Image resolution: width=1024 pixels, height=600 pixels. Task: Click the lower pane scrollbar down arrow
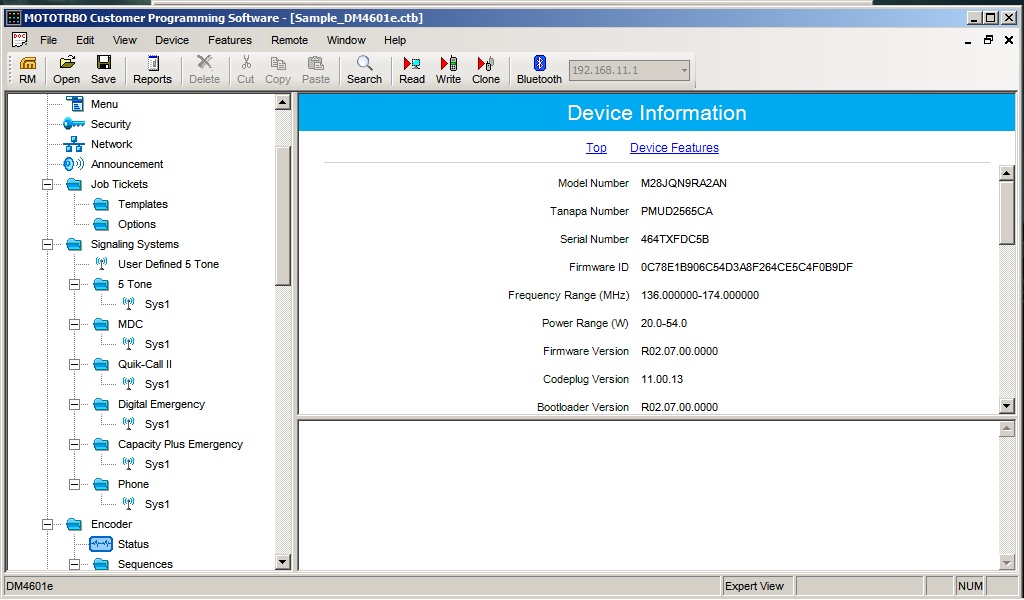coord(1006,562)
